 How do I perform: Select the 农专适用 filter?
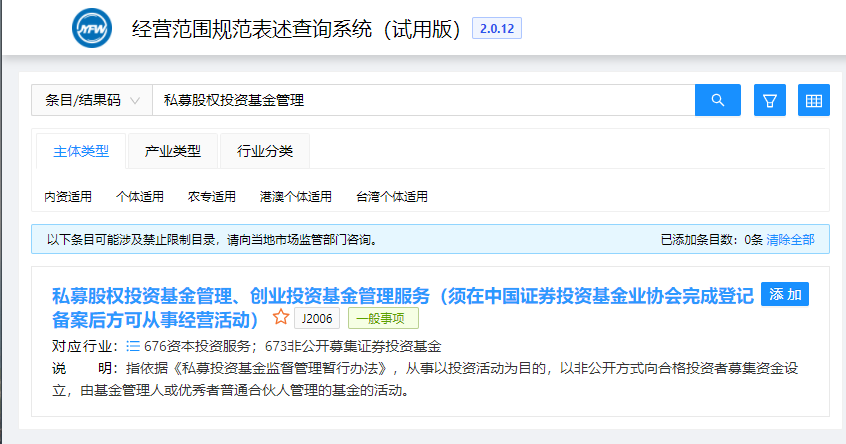tap(212, 196)
